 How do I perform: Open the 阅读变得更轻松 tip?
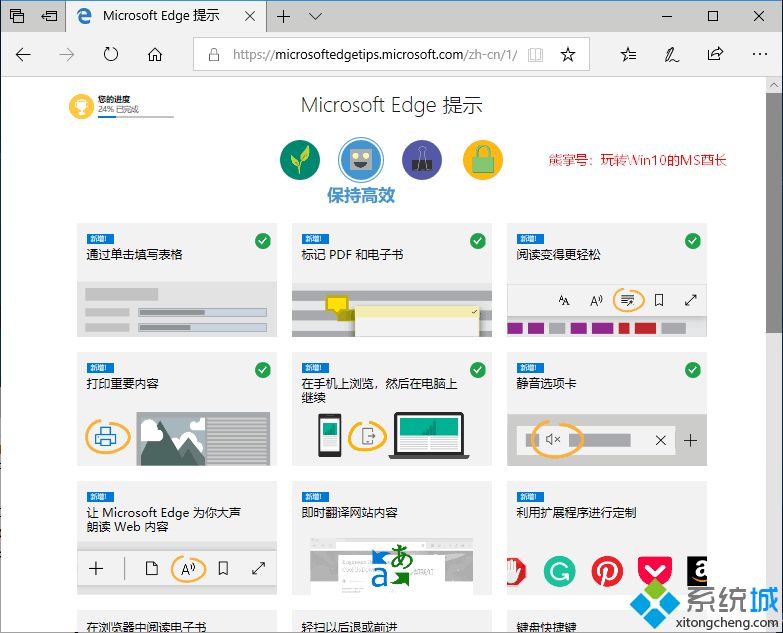coord(607,280)
